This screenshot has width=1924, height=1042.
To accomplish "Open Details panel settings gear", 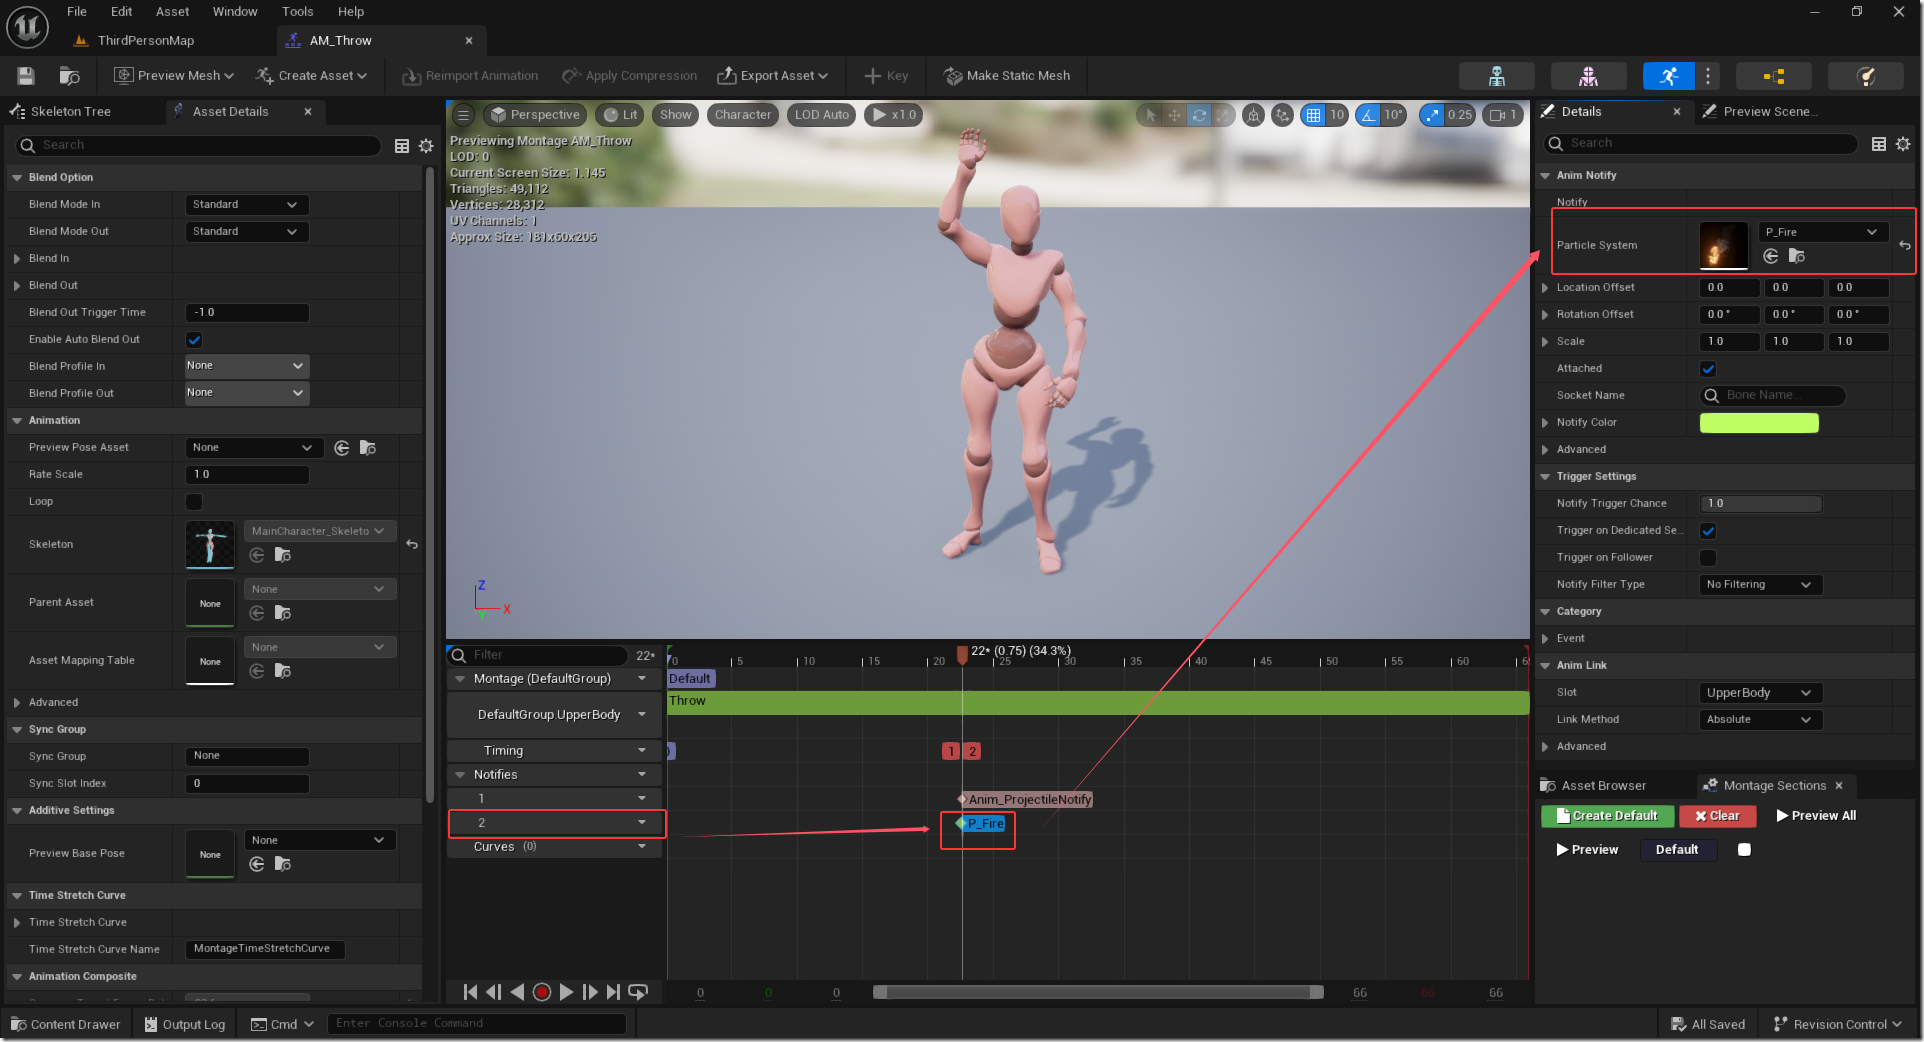I will point(1903,144).
